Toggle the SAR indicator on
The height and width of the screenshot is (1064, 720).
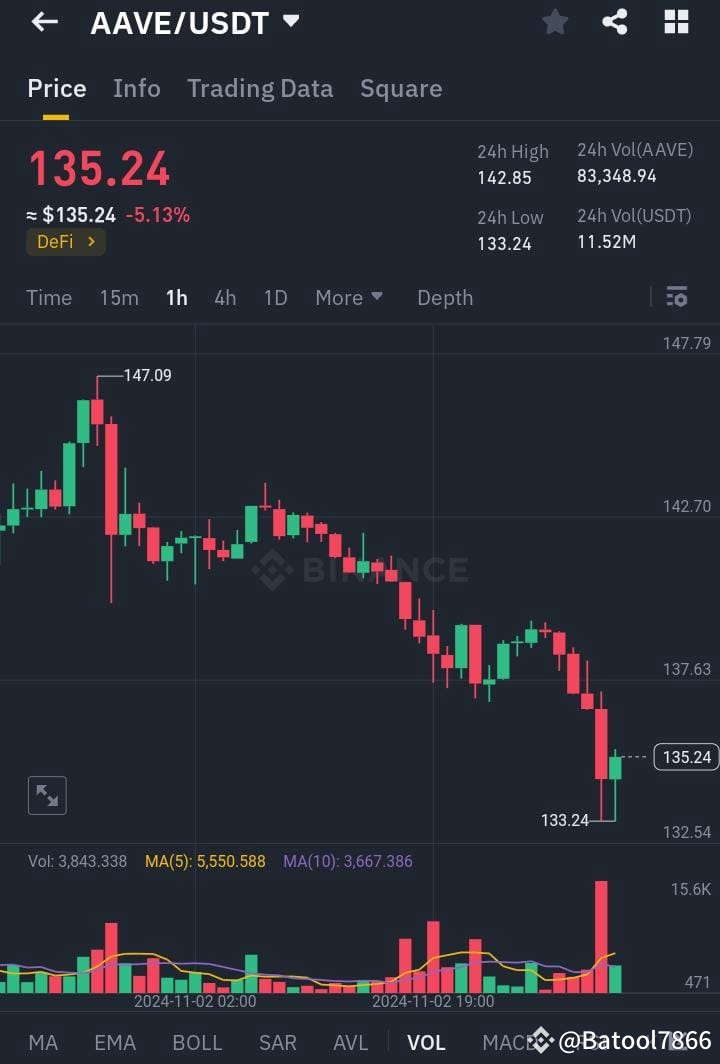click(277, 1042)
